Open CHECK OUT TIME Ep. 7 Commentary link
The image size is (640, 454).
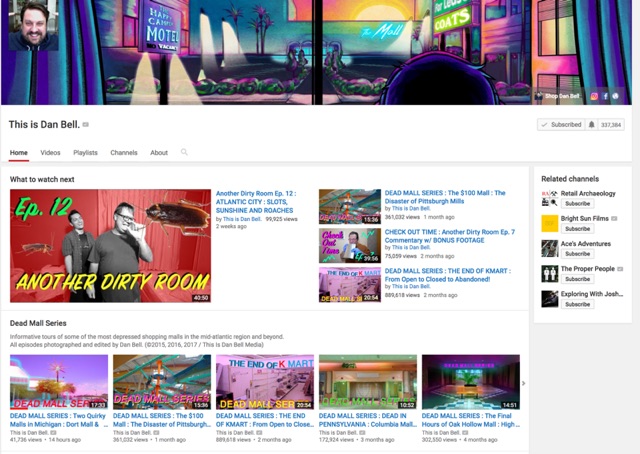point(450,236)
